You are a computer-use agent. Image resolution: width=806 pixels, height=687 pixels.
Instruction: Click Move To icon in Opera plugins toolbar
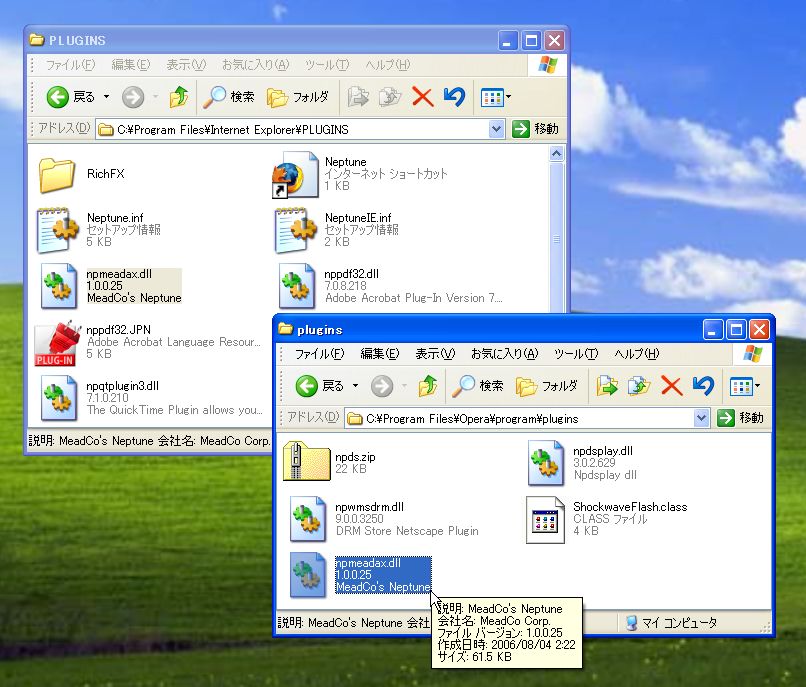click(x=607, y=386)
